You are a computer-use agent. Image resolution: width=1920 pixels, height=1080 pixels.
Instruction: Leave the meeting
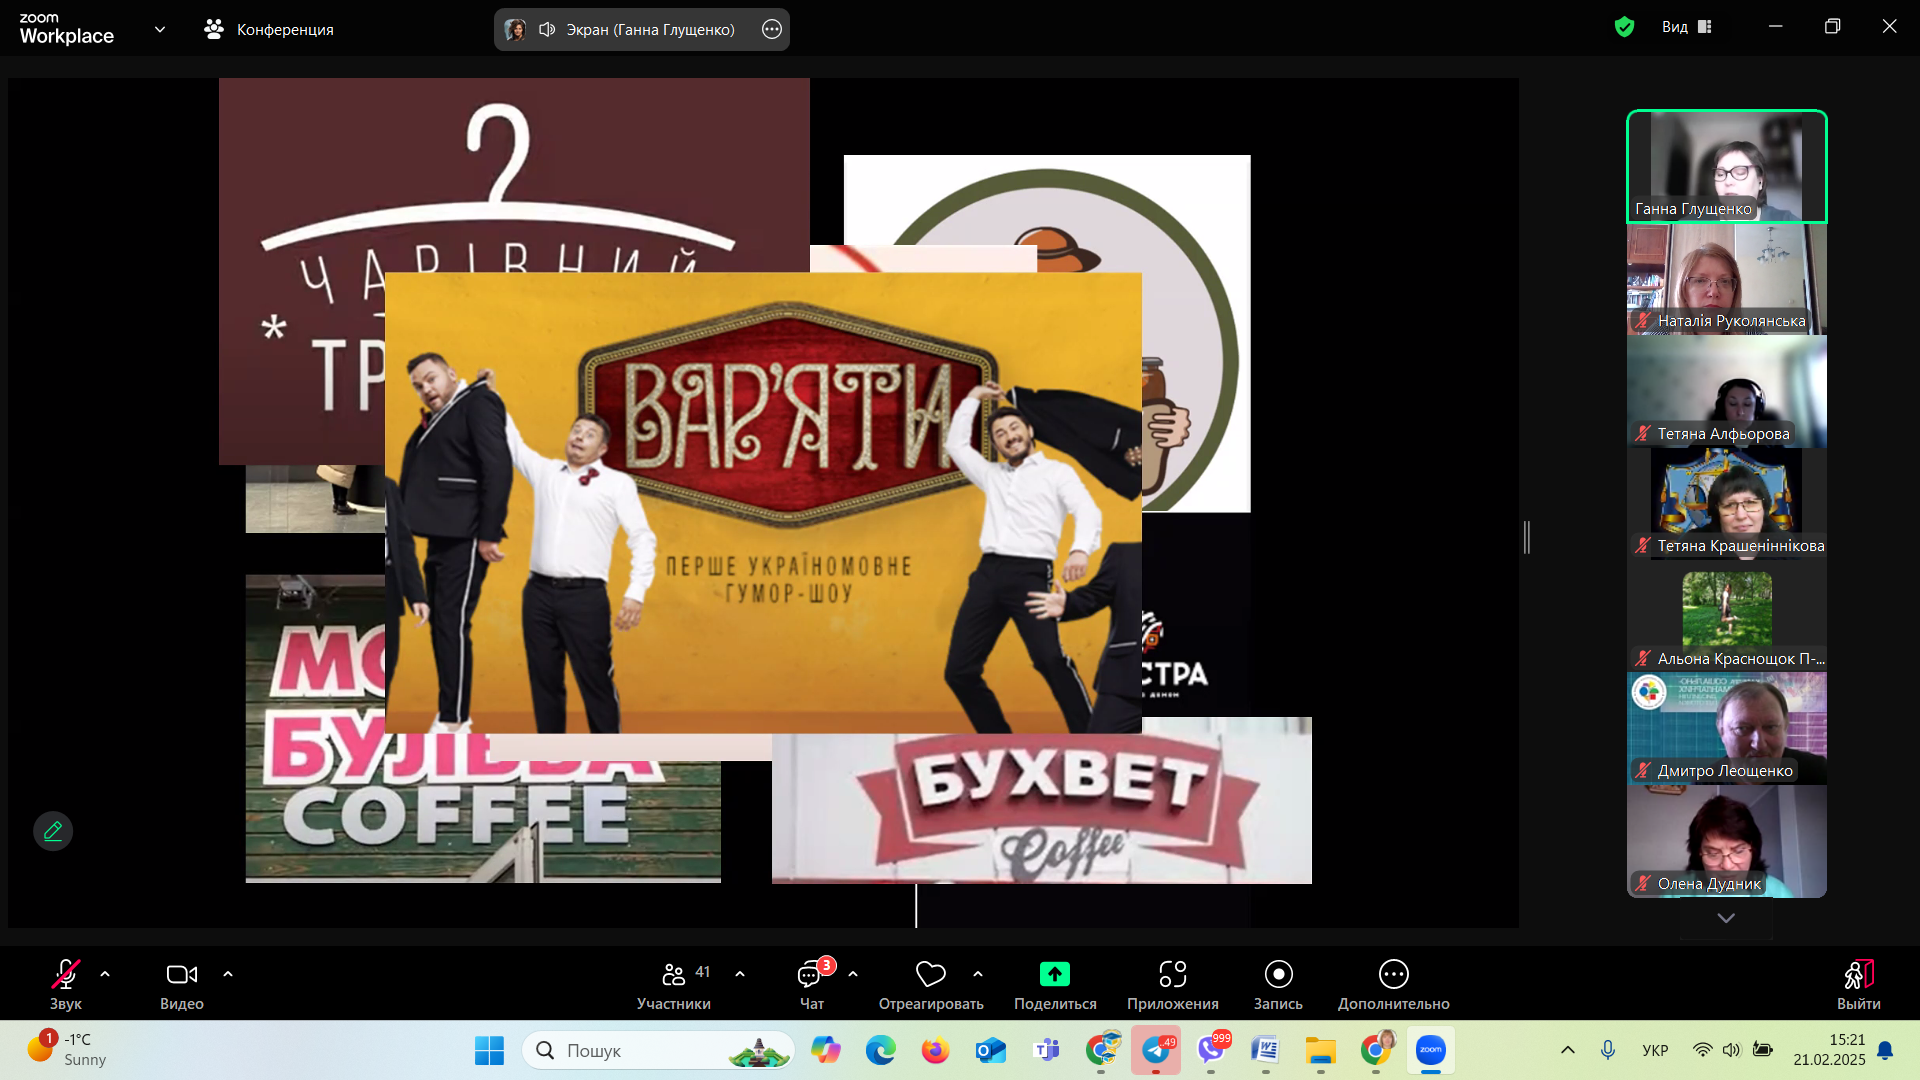(1858, 984)
